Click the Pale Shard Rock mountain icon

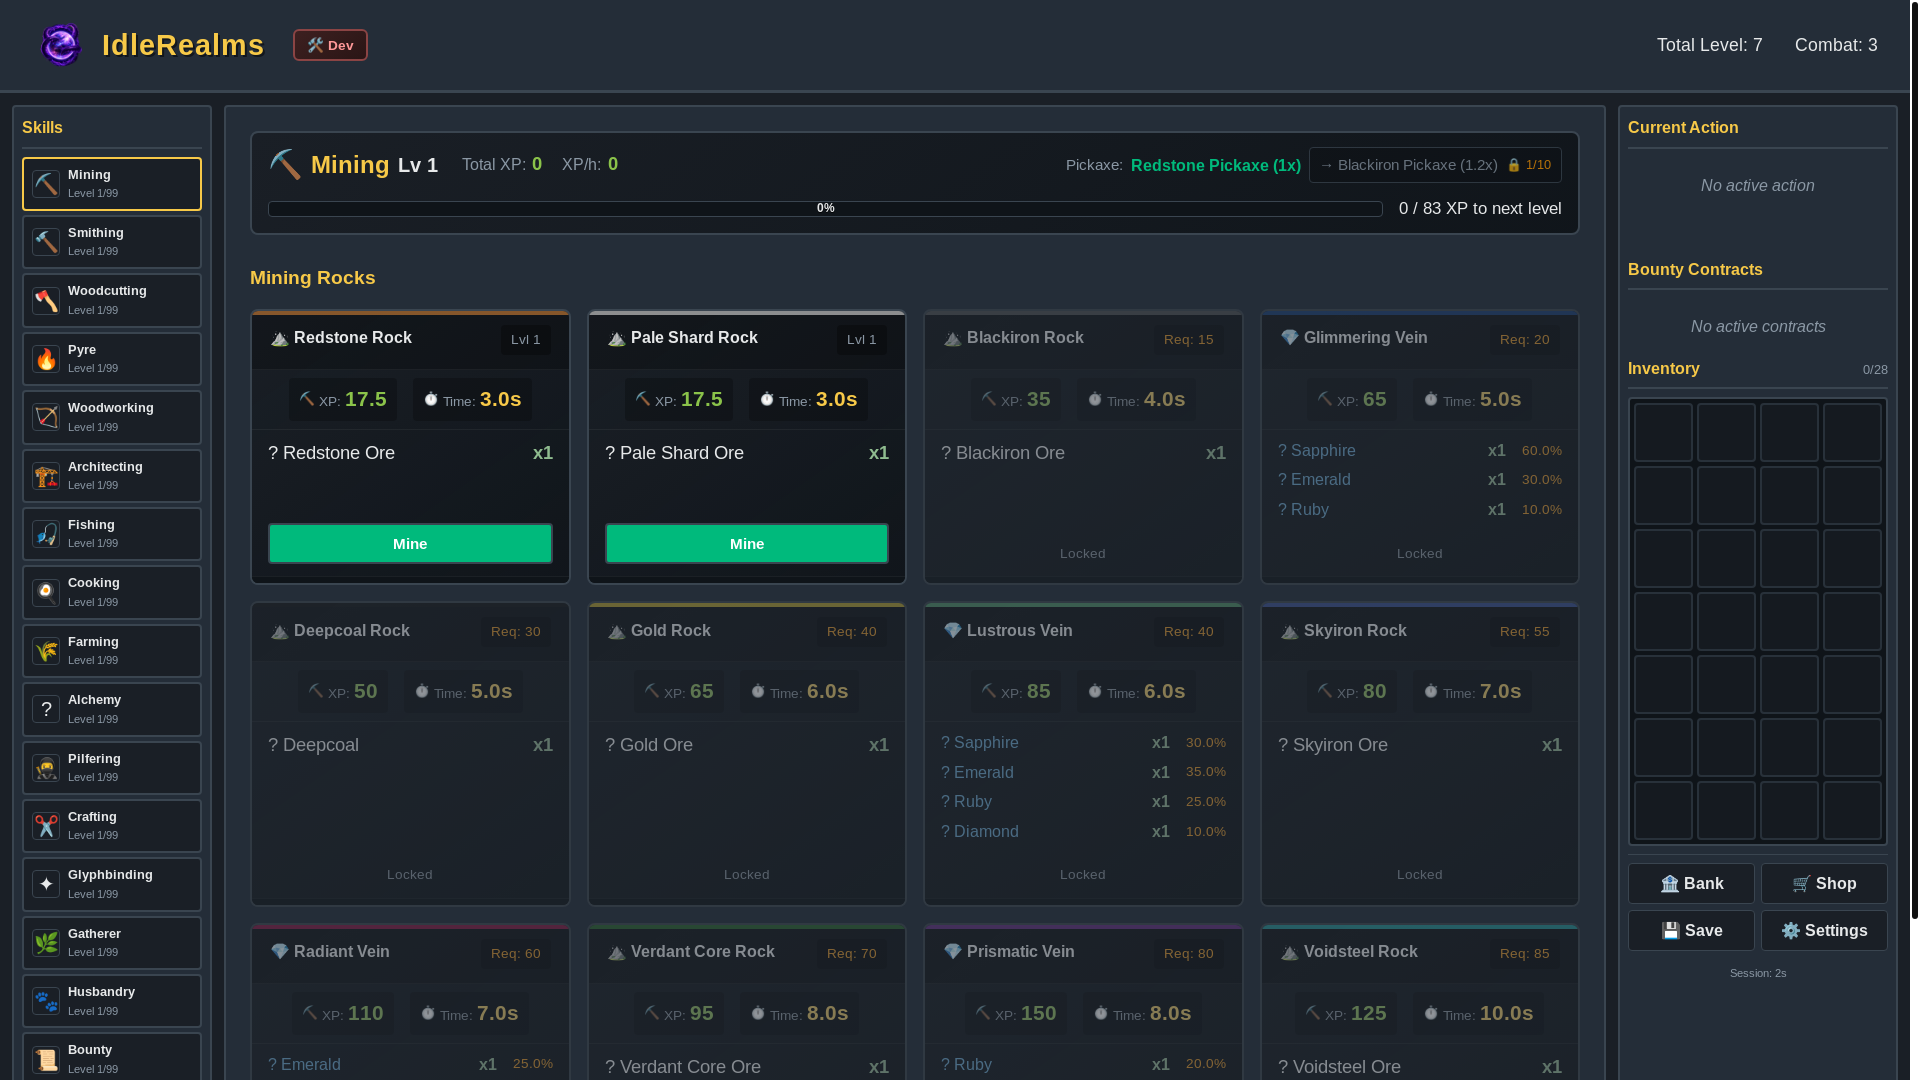[x=617, y=339]
